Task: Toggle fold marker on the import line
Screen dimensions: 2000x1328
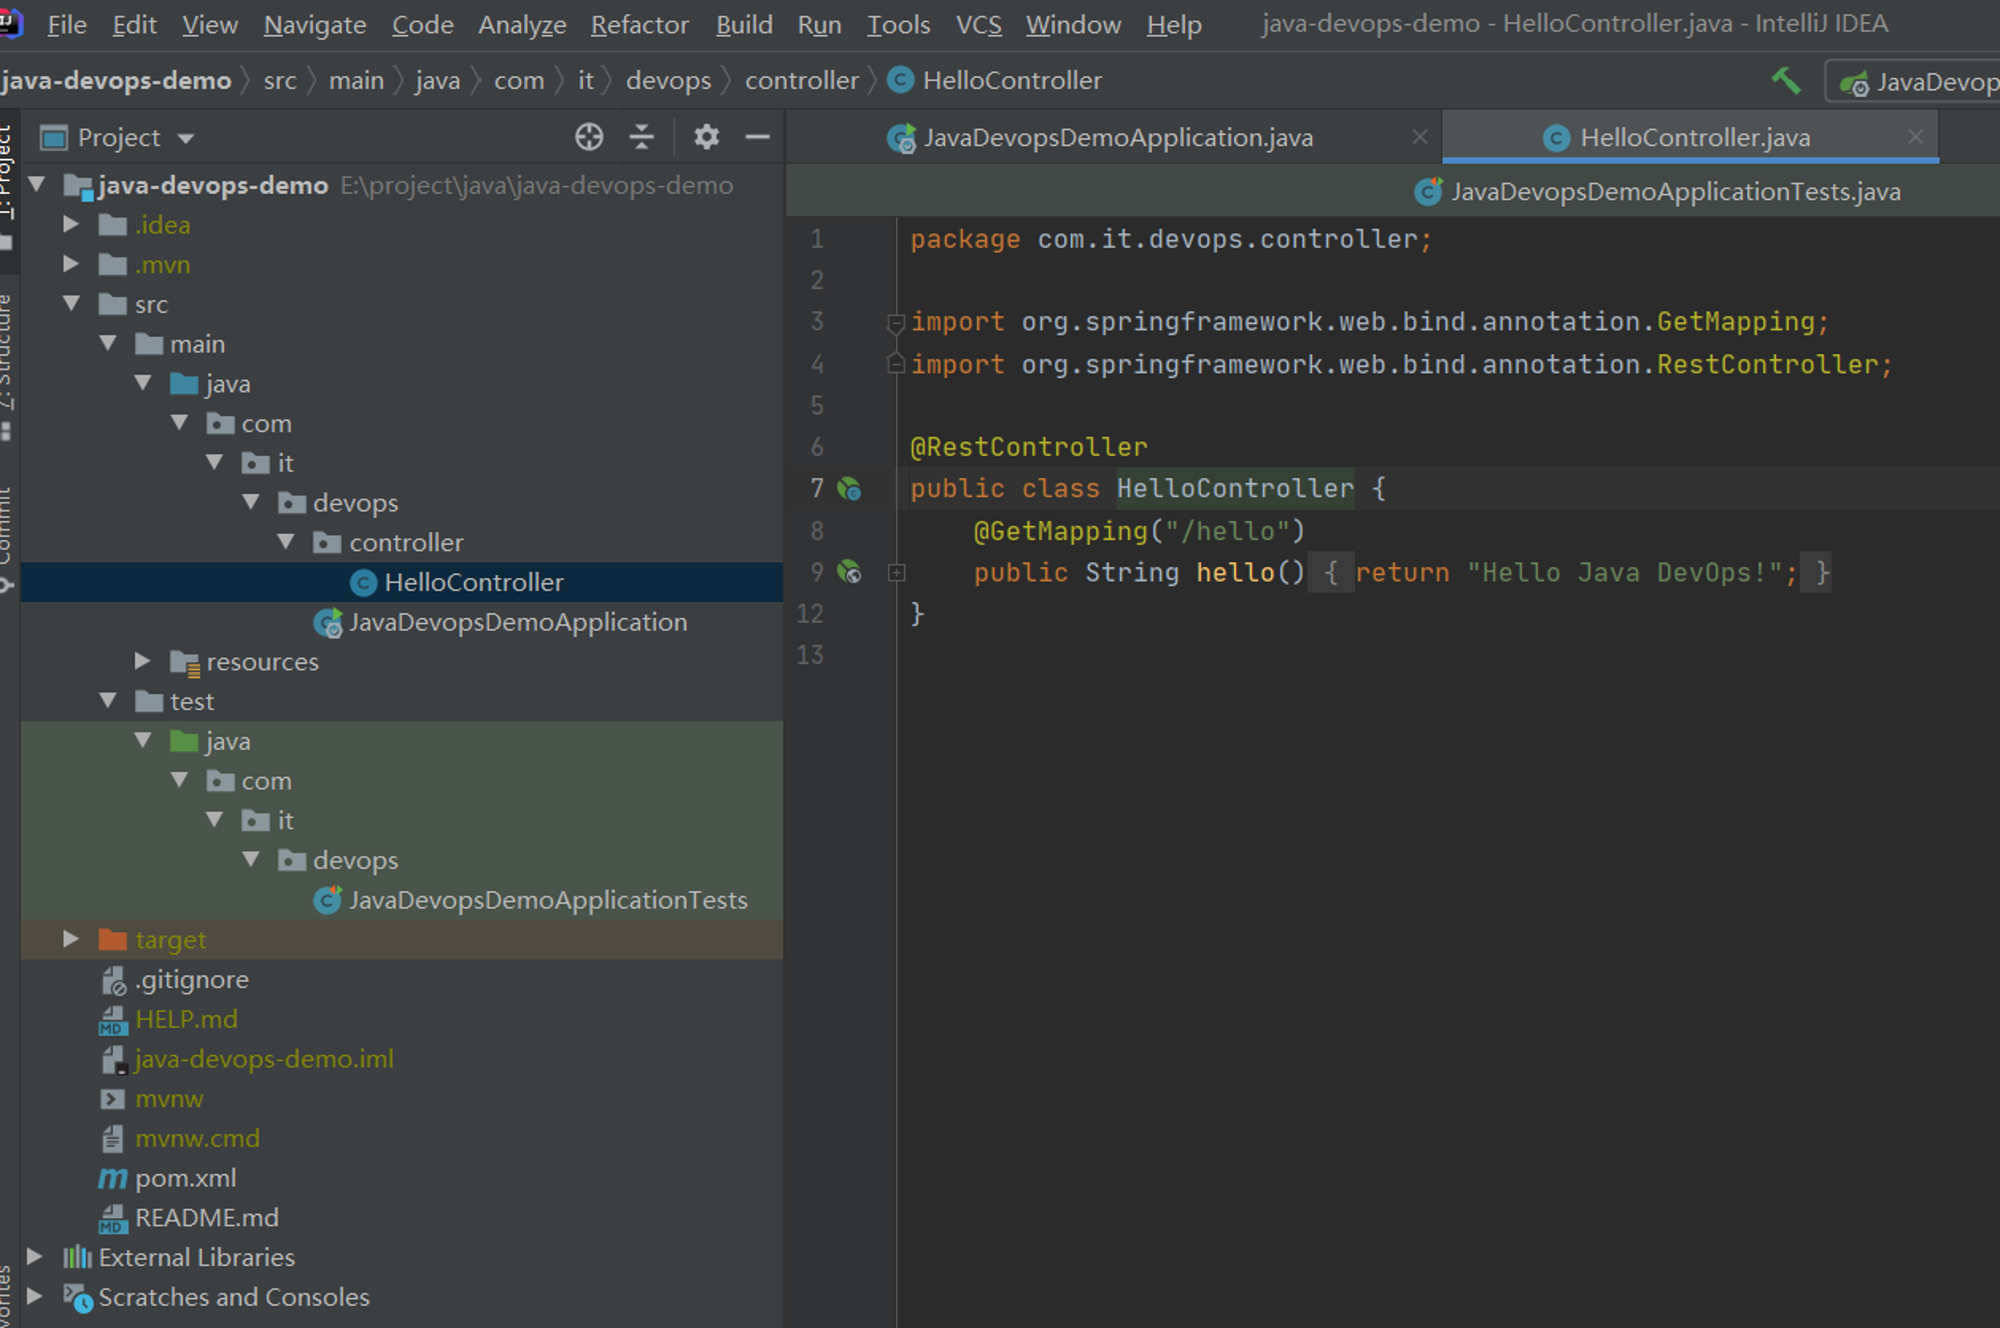Action: (x=896, y=323)
